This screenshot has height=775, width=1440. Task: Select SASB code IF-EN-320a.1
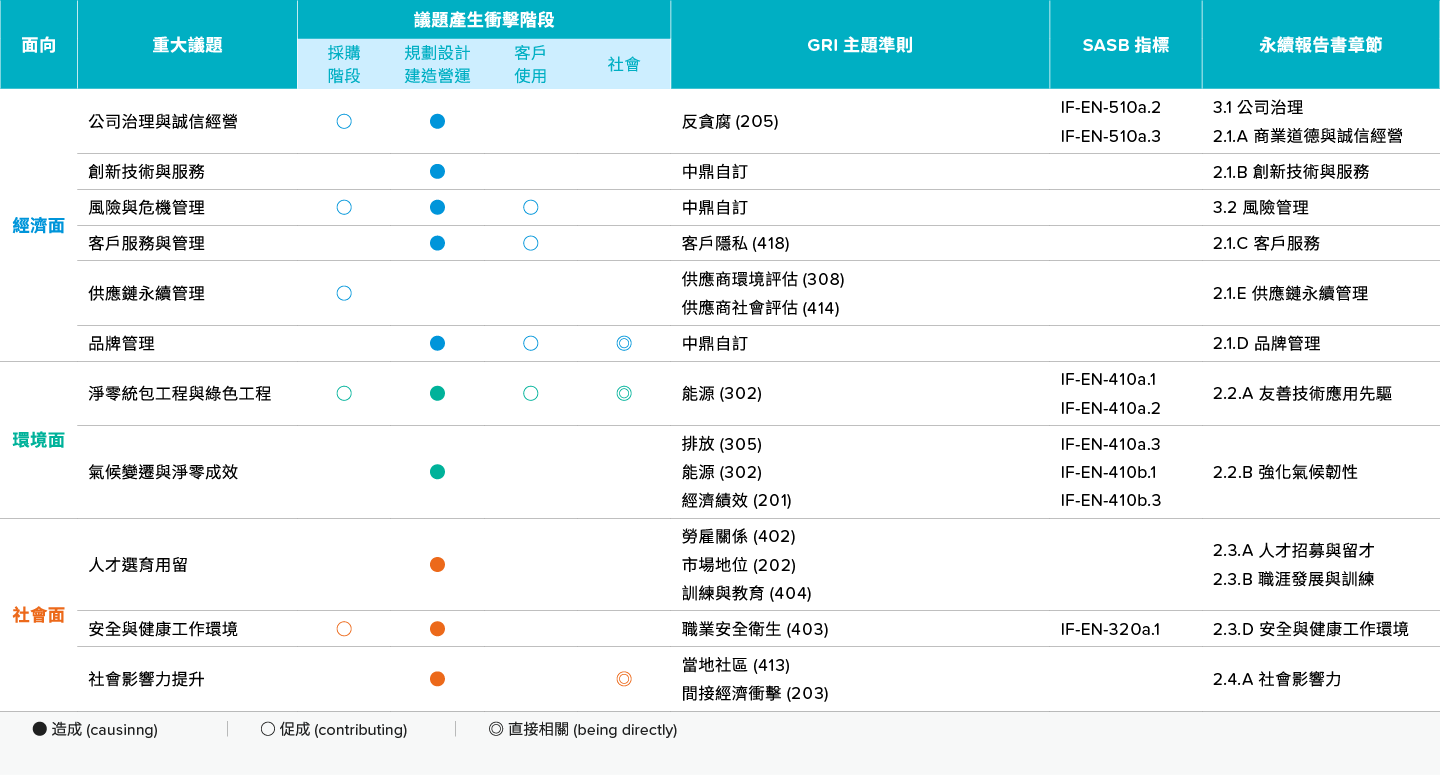(x=1110, y=629)
